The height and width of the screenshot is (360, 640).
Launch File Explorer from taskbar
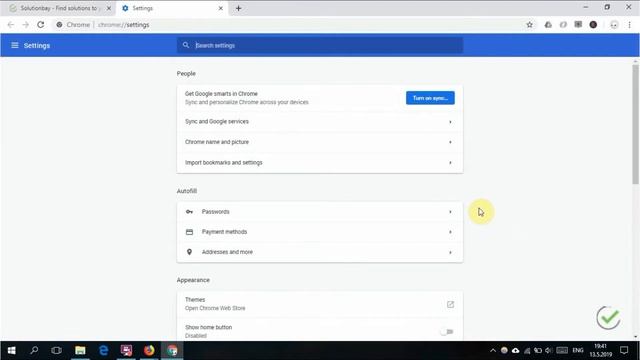point(80,350)
